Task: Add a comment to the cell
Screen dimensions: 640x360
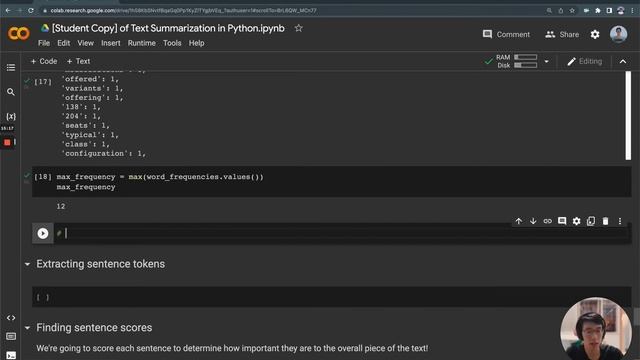Action: click(x=562, y=221)
